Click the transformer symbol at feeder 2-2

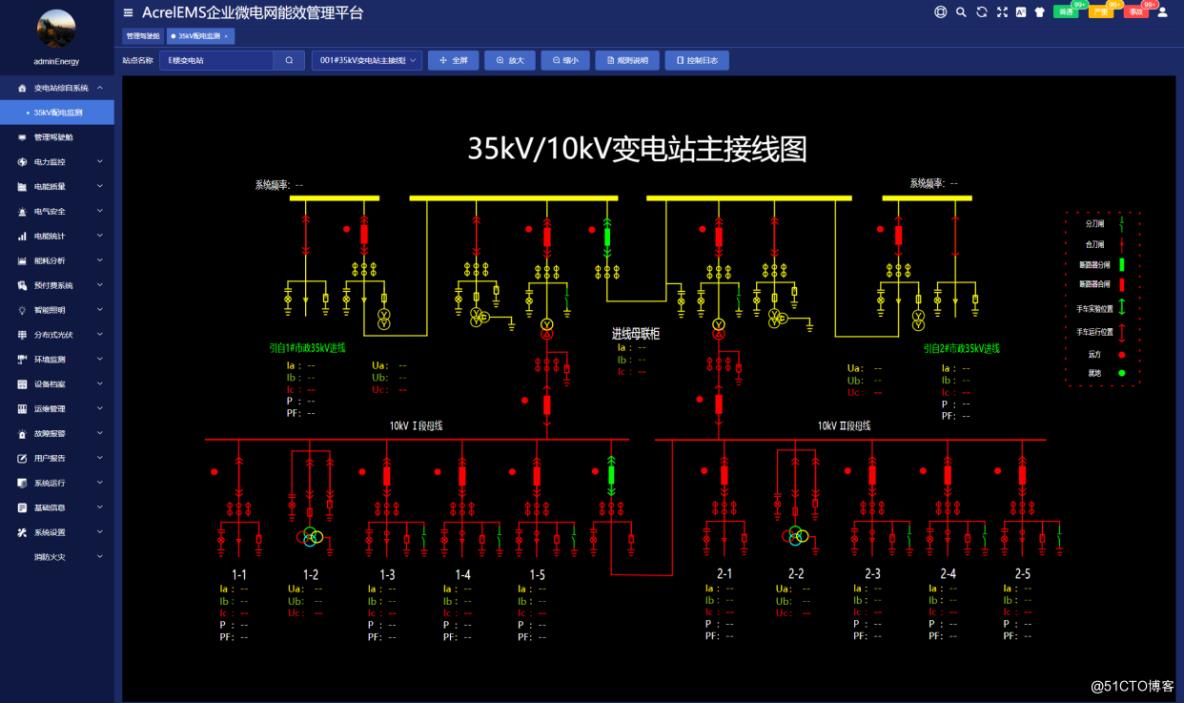pyautogui.click(x=795, y=536)
